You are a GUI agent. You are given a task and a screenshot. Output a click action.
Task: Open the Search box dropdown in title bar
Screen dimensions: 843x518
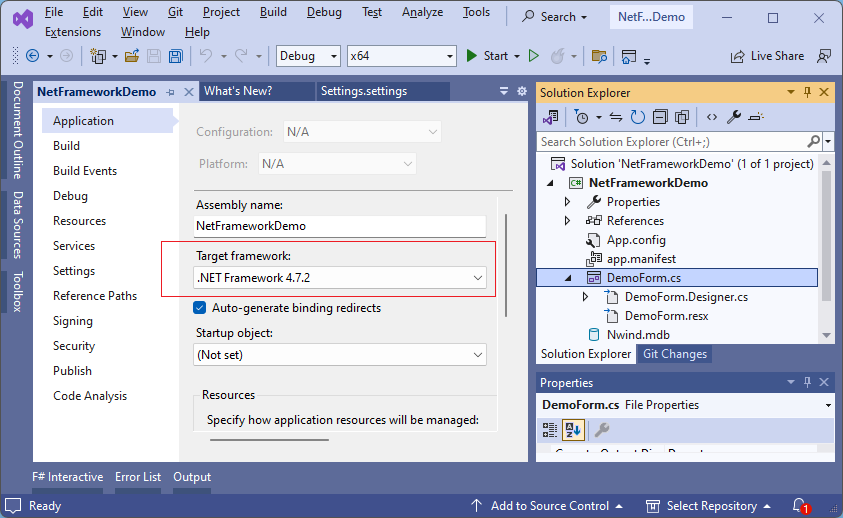click(584, 17)
